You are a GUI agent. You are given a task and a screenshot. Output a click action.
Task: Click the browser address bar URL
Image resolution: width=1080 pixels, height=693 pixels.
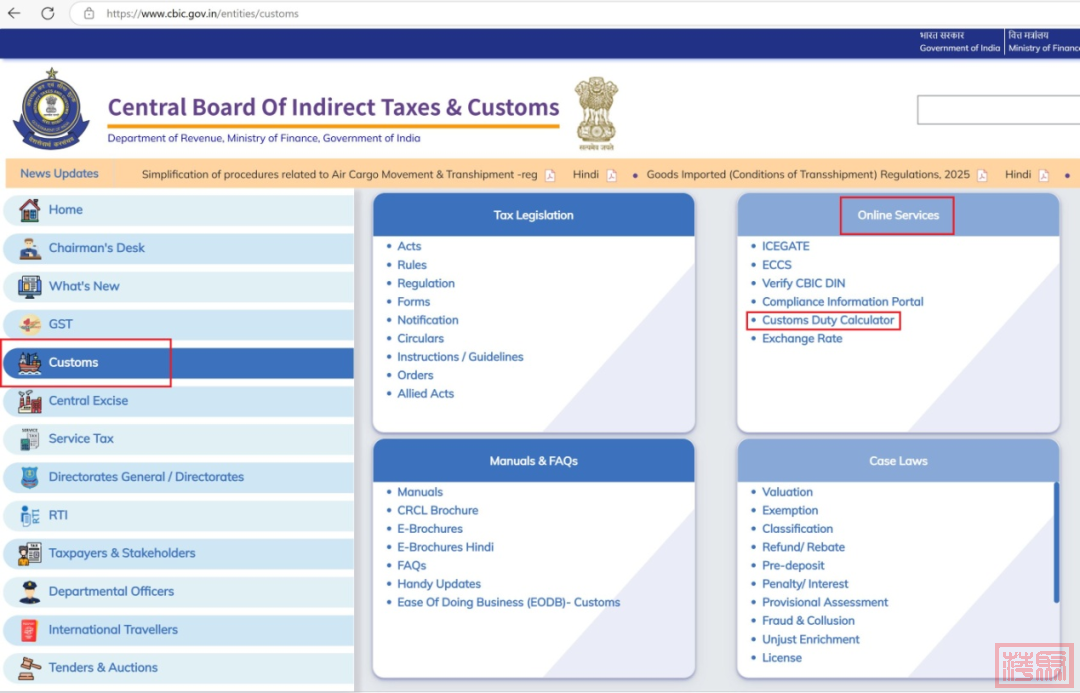coord(202,14)
